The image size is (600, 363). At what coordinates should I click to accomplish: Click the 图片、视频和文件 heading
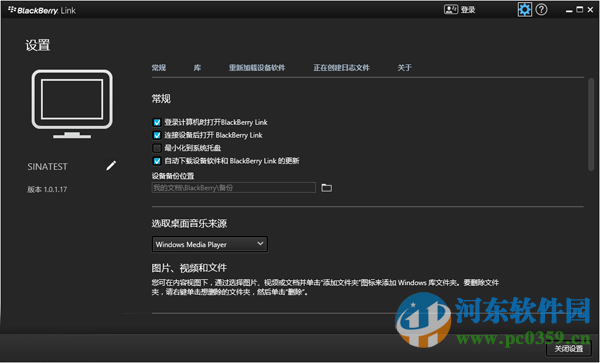(189, 268)
